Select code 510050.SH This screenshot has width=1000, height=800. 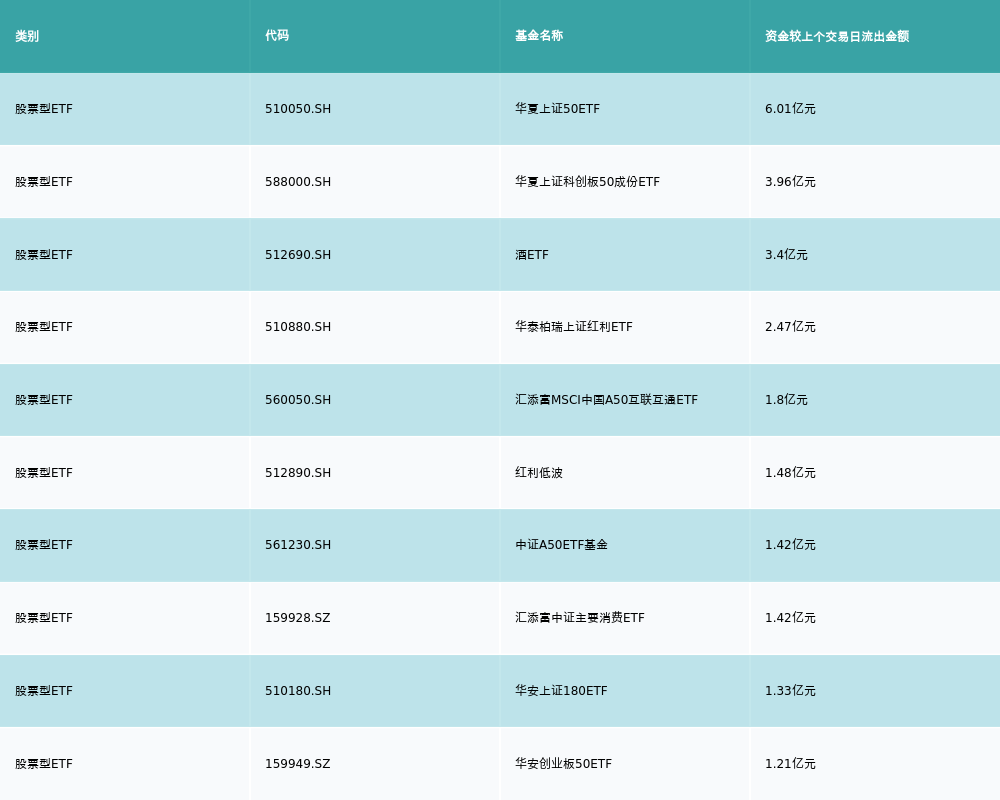click(x=298, y=109)
